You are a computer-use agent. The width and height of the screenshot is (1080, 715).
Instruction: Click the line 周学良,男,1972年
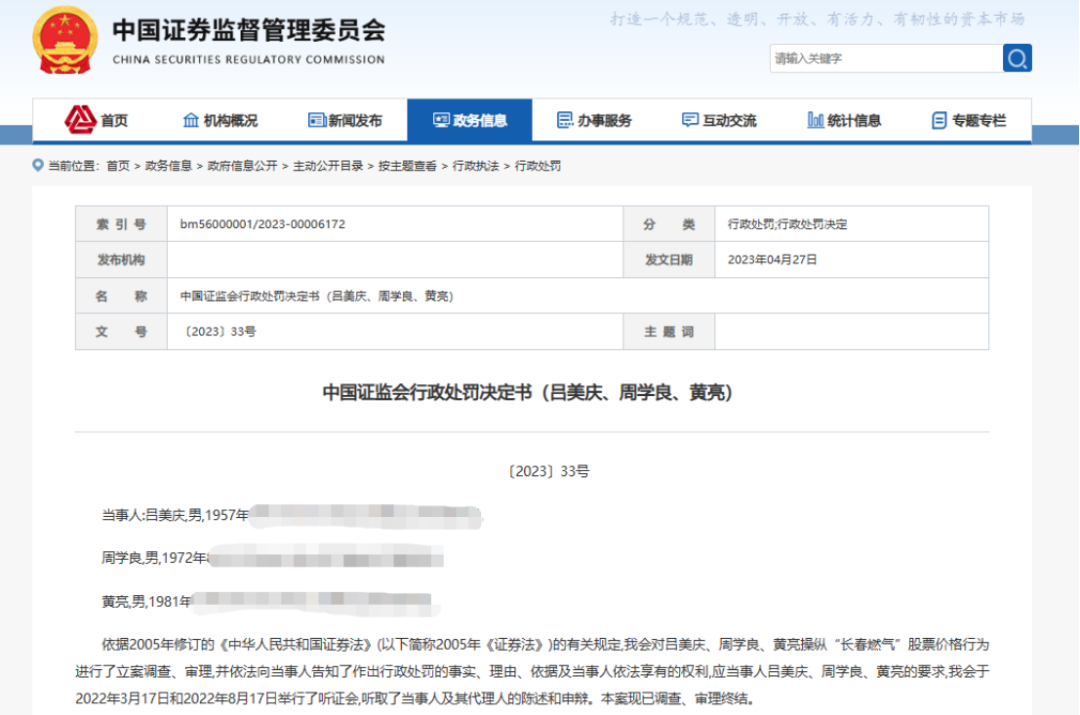click(x=154, y=558)
